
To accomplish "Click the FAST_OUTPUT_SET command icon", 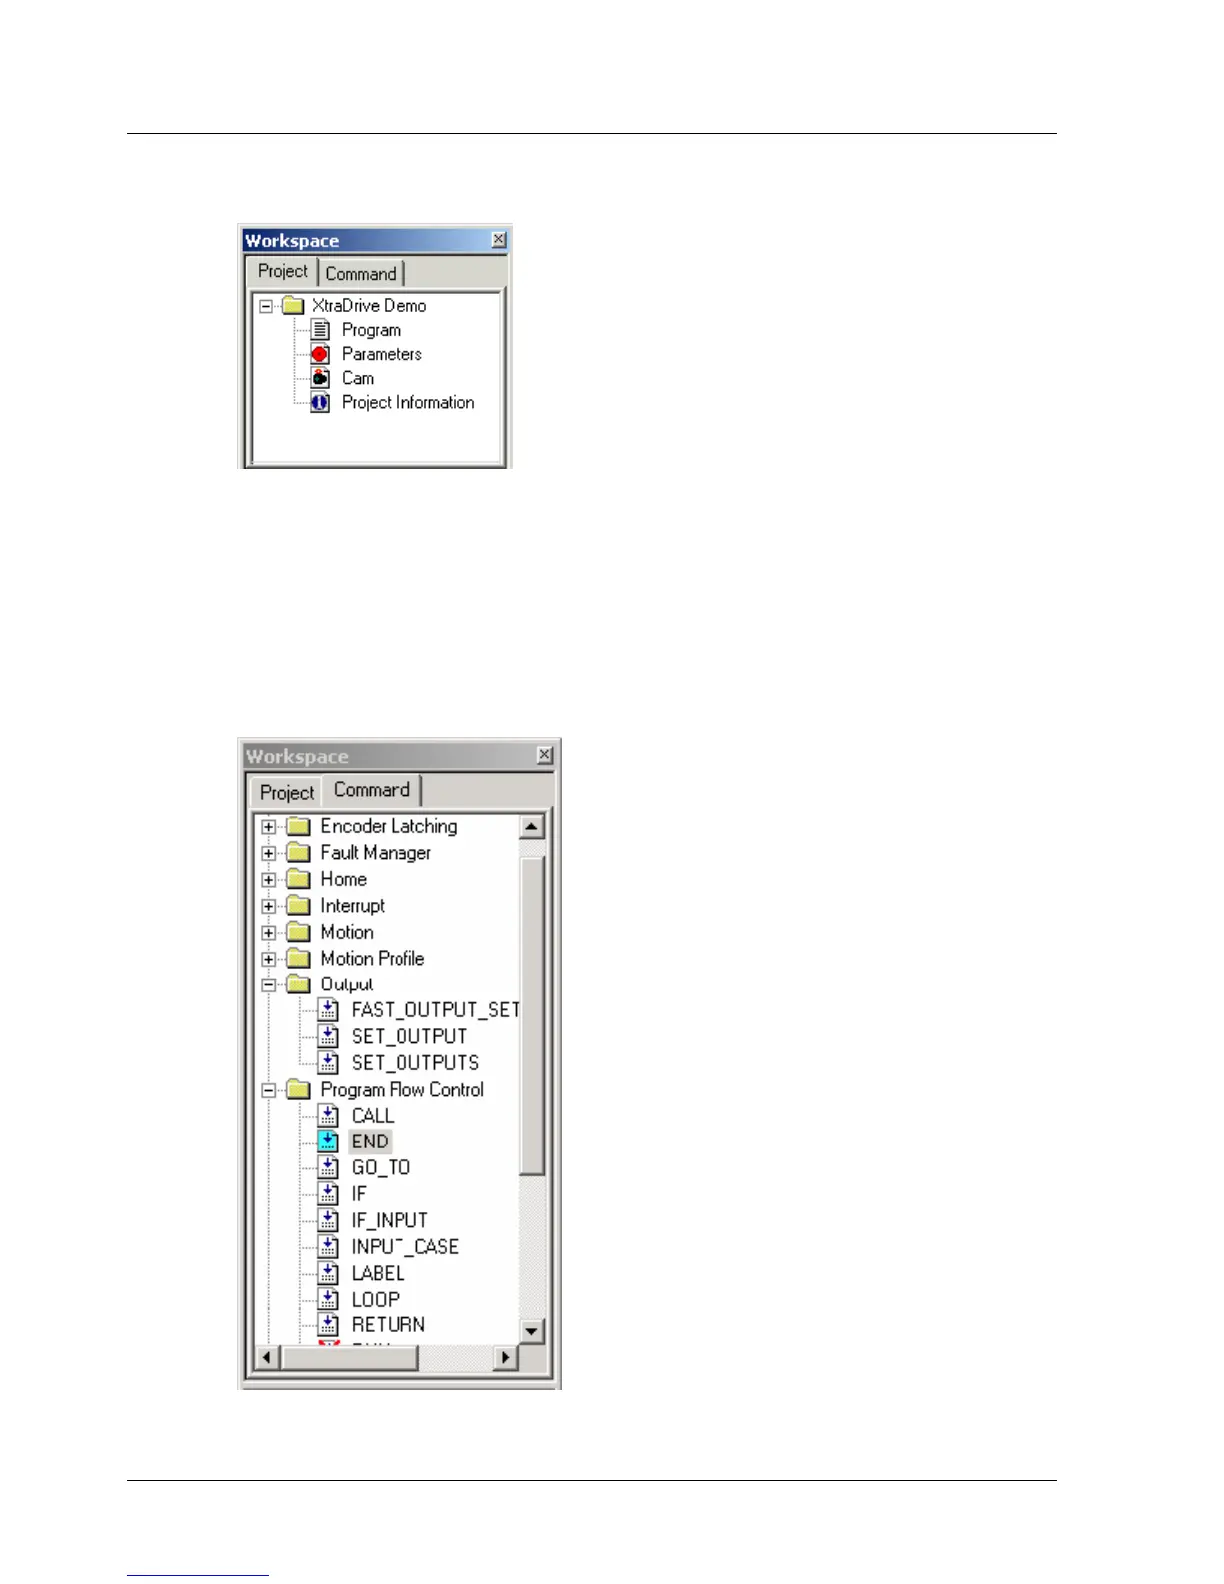I will coord(328,1010).
